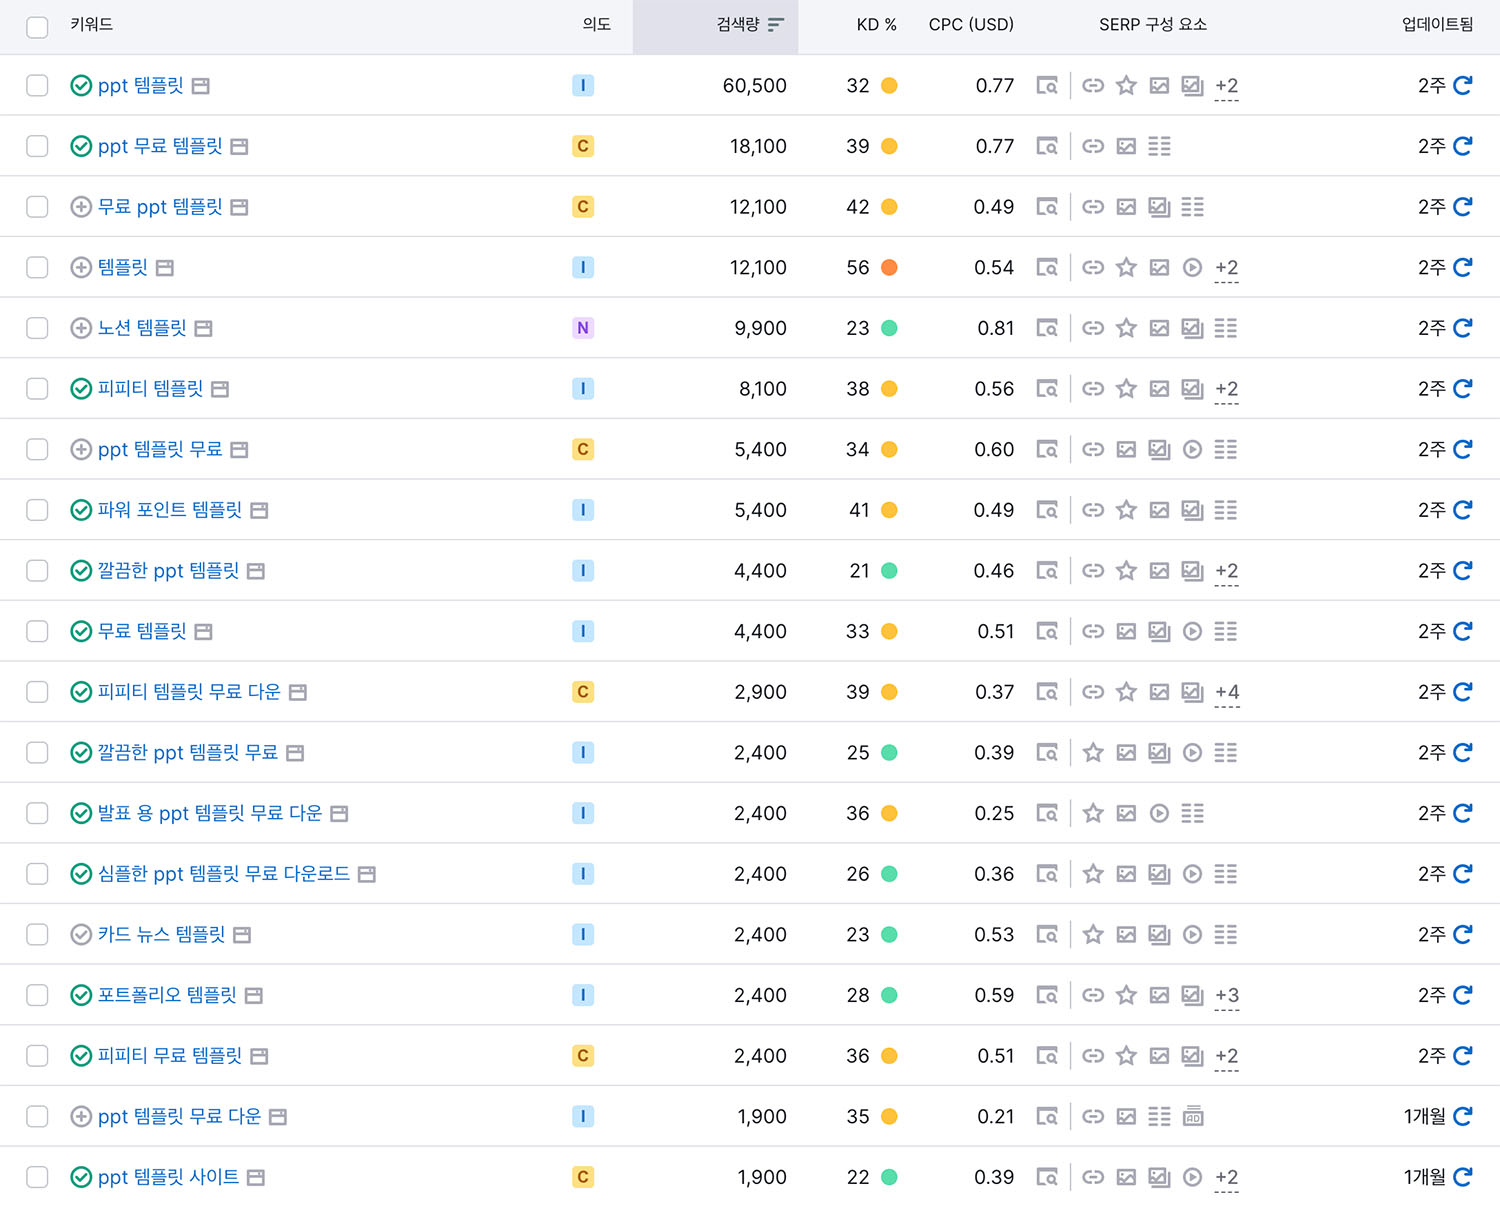
Task: Click link icon in '파워 포인트 템플릿' row
Action: pyautogui.click(x=1093, y=510)
